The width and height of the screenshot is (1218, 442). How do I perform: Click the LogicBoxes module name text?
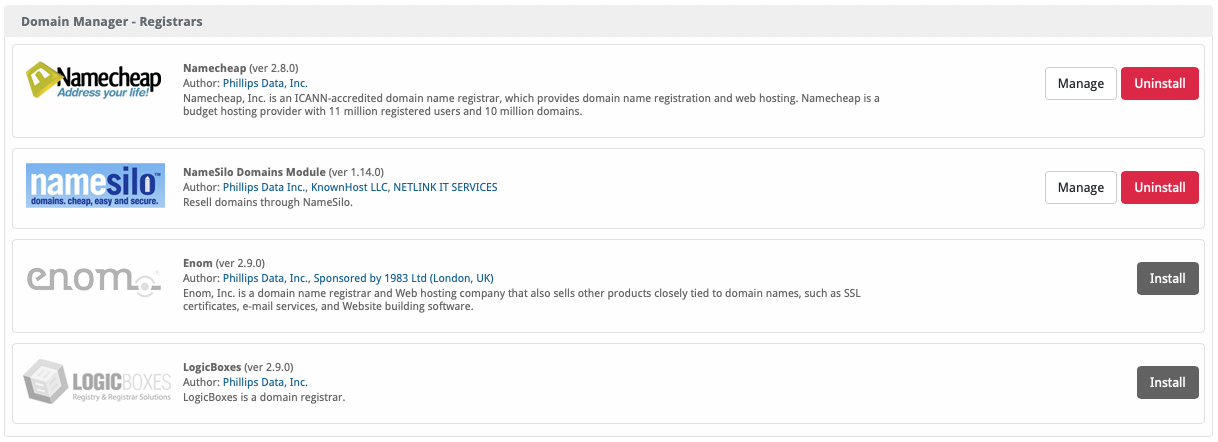coord(212,367)
